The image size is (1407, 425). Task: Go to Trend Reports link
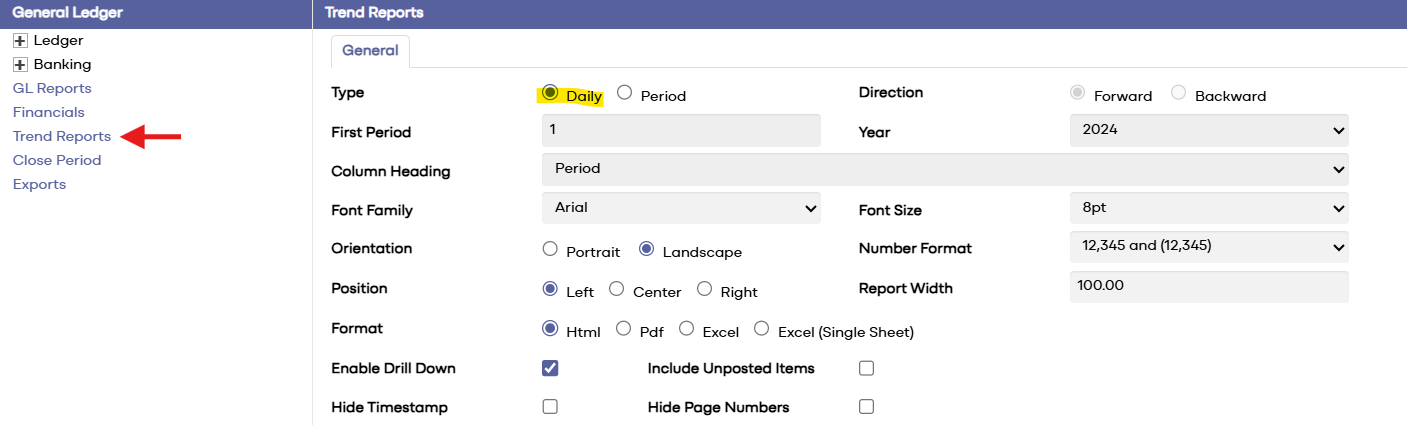click(x=62, y=136)
